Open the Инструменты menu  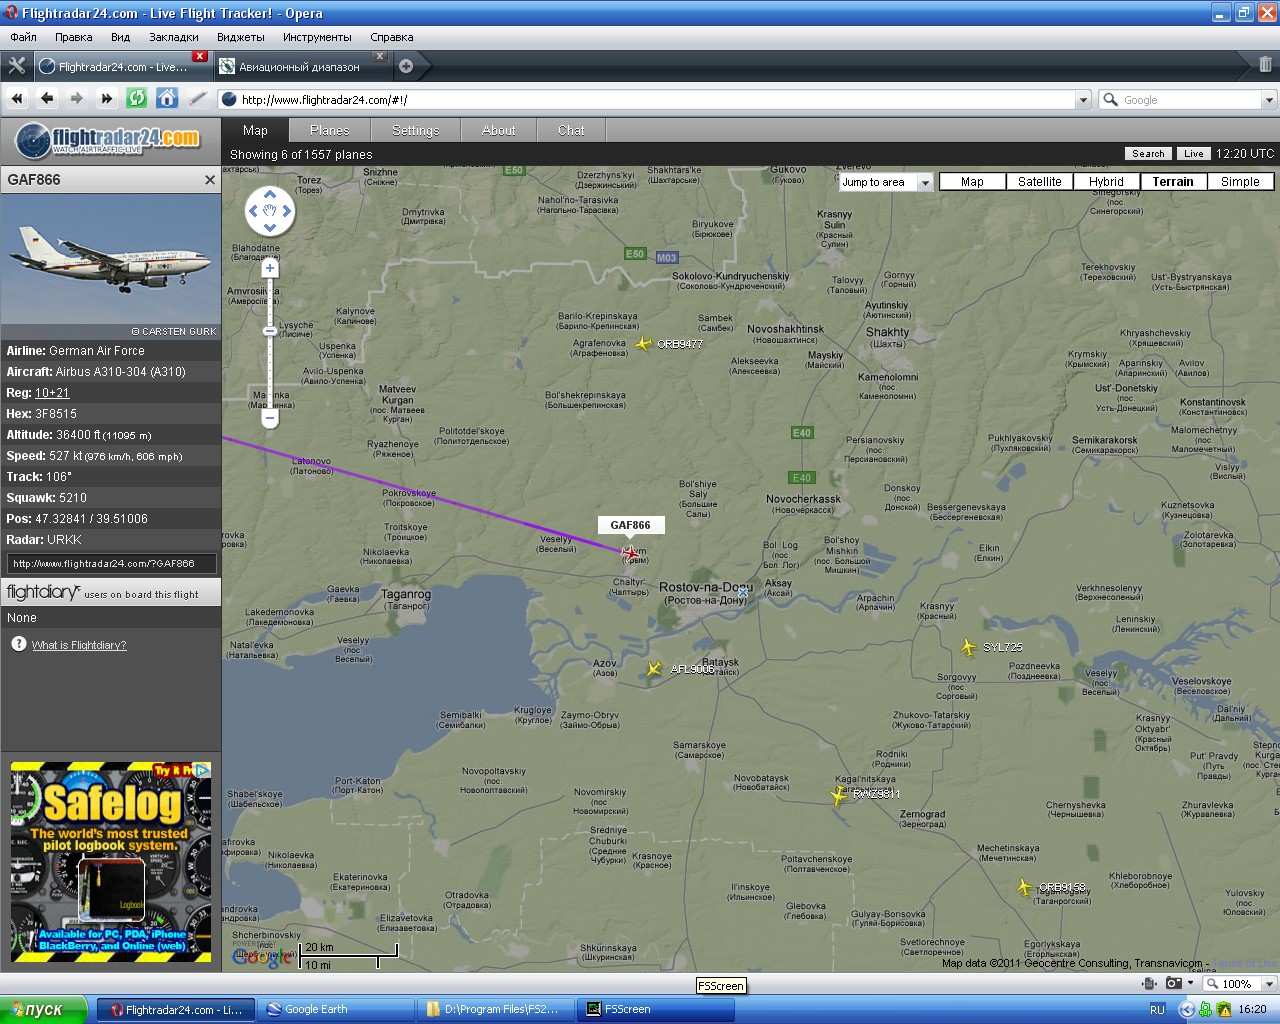(x=317, y=37)
